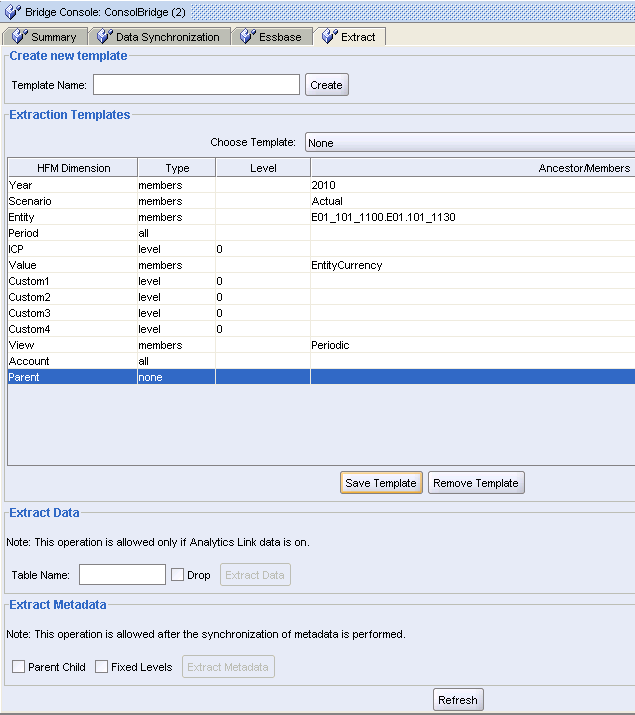Click the E01_101_1100.E01.101_1130 cell

pos(473,217)
